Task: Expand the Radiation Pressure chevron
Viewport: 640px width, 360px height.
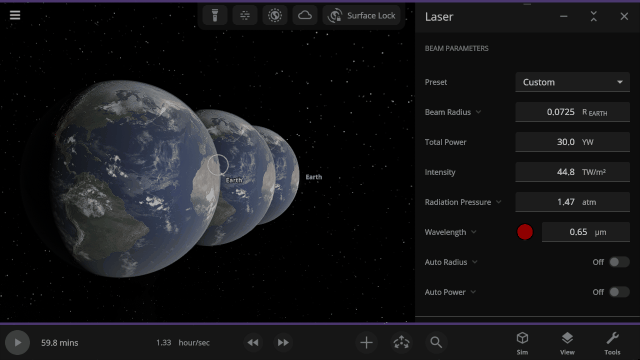Action: (498, 202)
